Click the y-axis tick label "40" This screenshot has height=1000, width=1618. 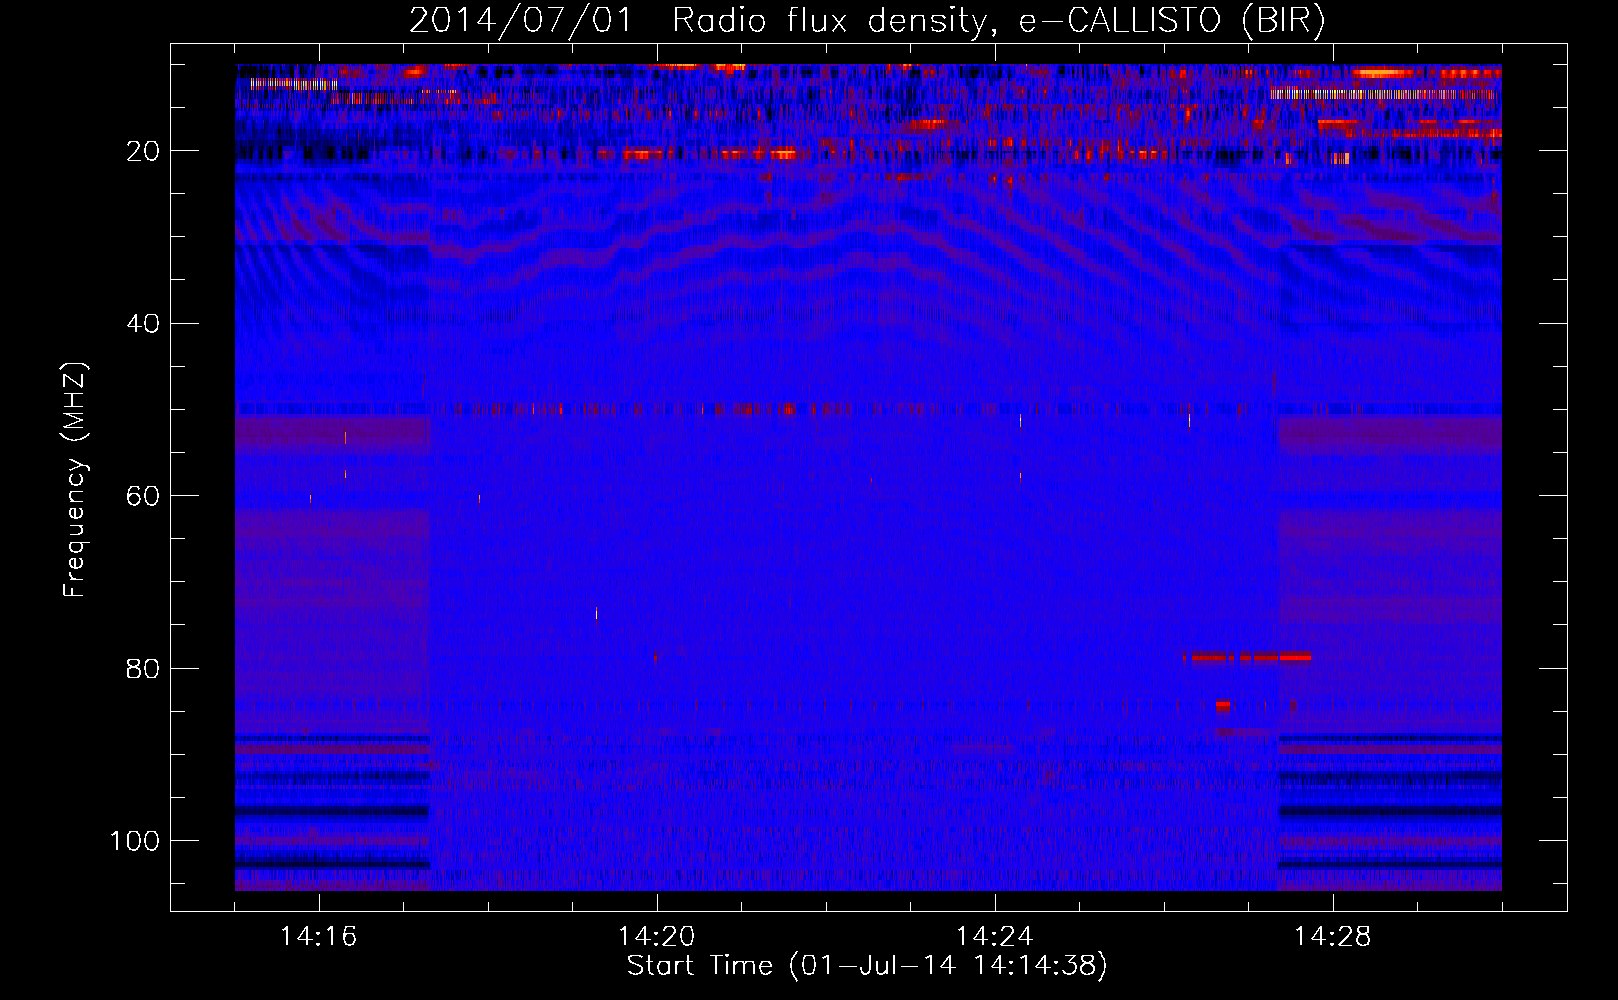pos(143,324)
